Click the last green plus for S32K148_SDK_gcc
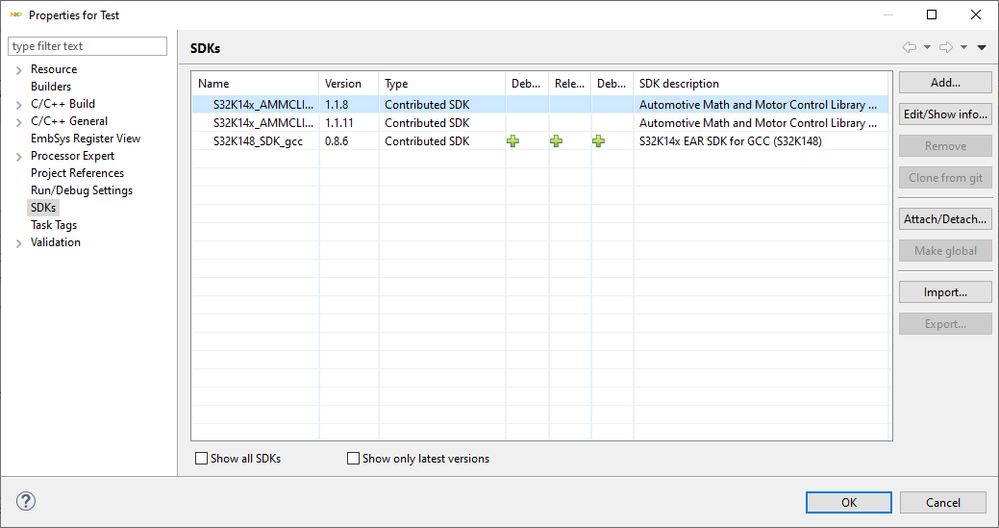This screenshot has width=999, height=528. click(x=598, y=141)
